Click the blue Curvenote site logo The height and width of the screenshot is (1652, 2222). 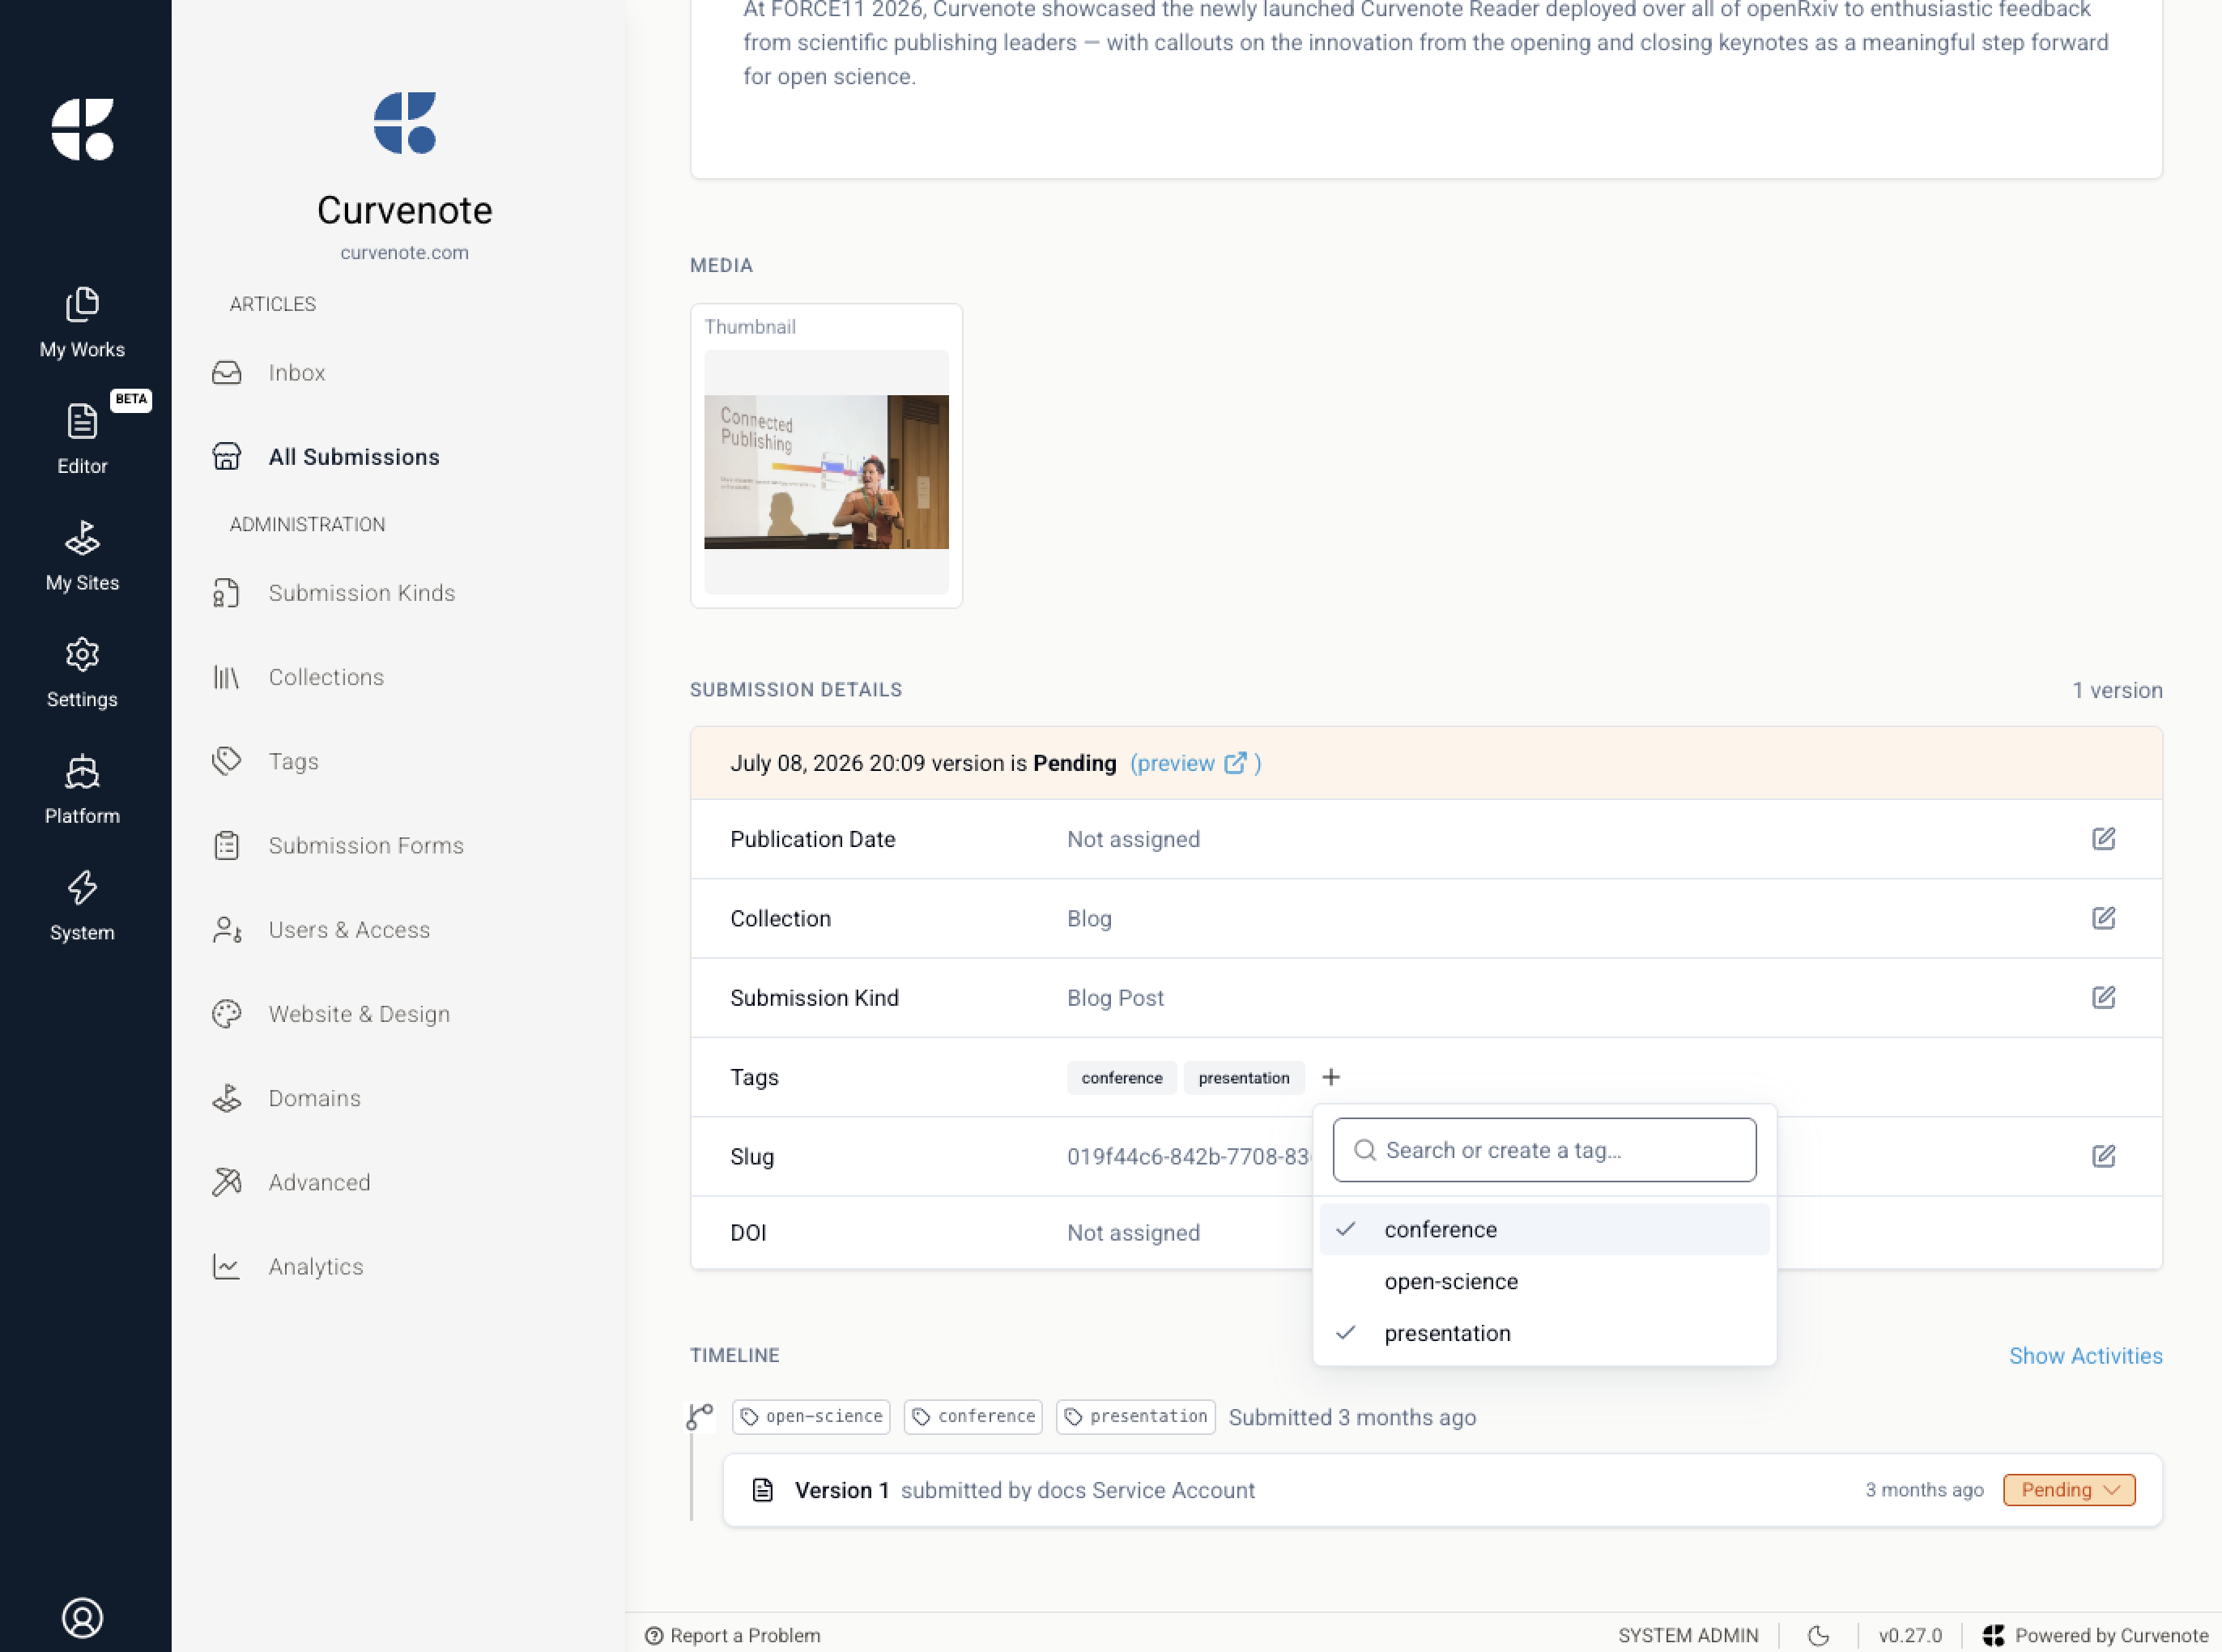tap(404, 123)
